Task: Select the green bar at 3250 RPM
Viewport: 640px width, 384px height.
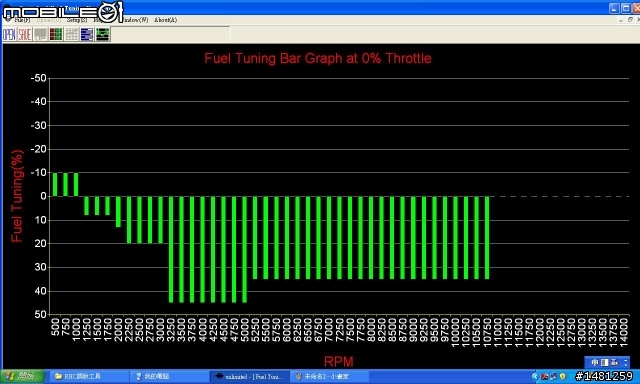Action: (171, 249)
